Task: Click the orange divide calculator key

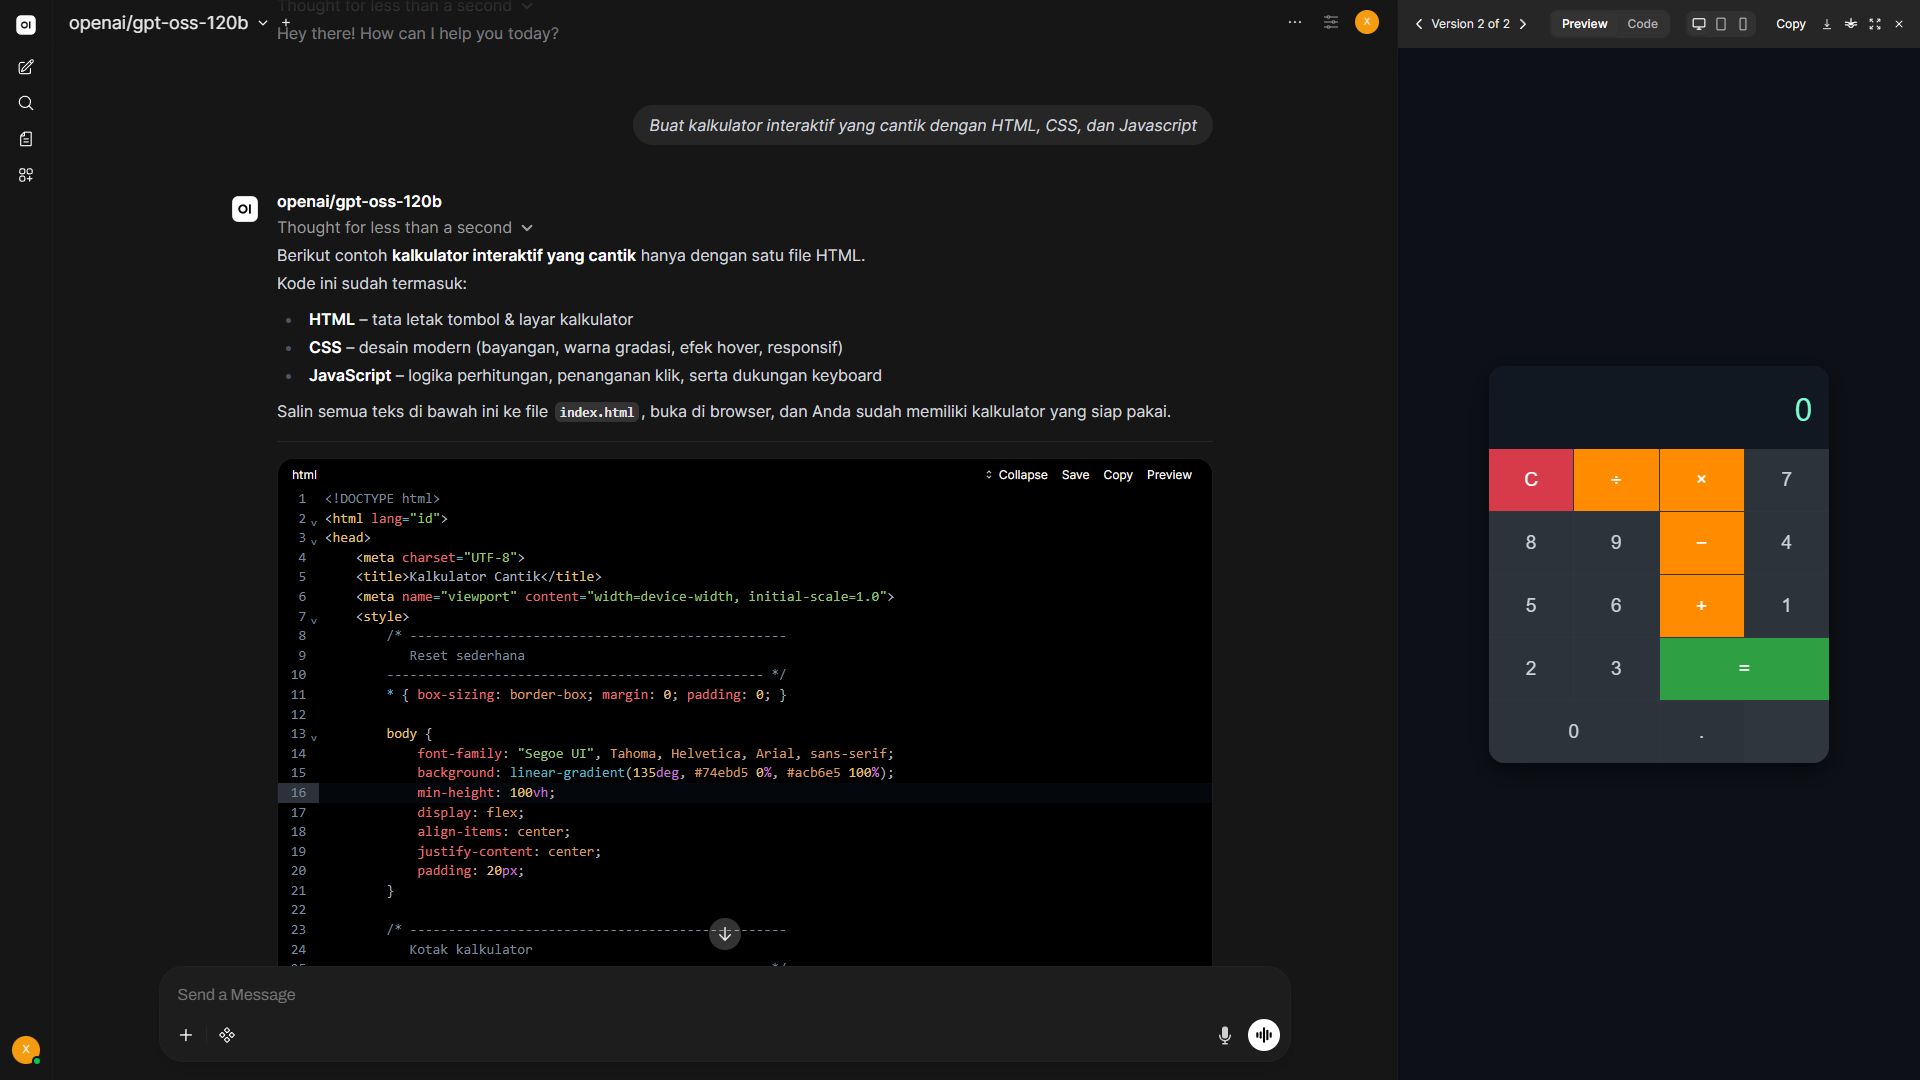Action: pyautogui.click(x=1616, y=480)
